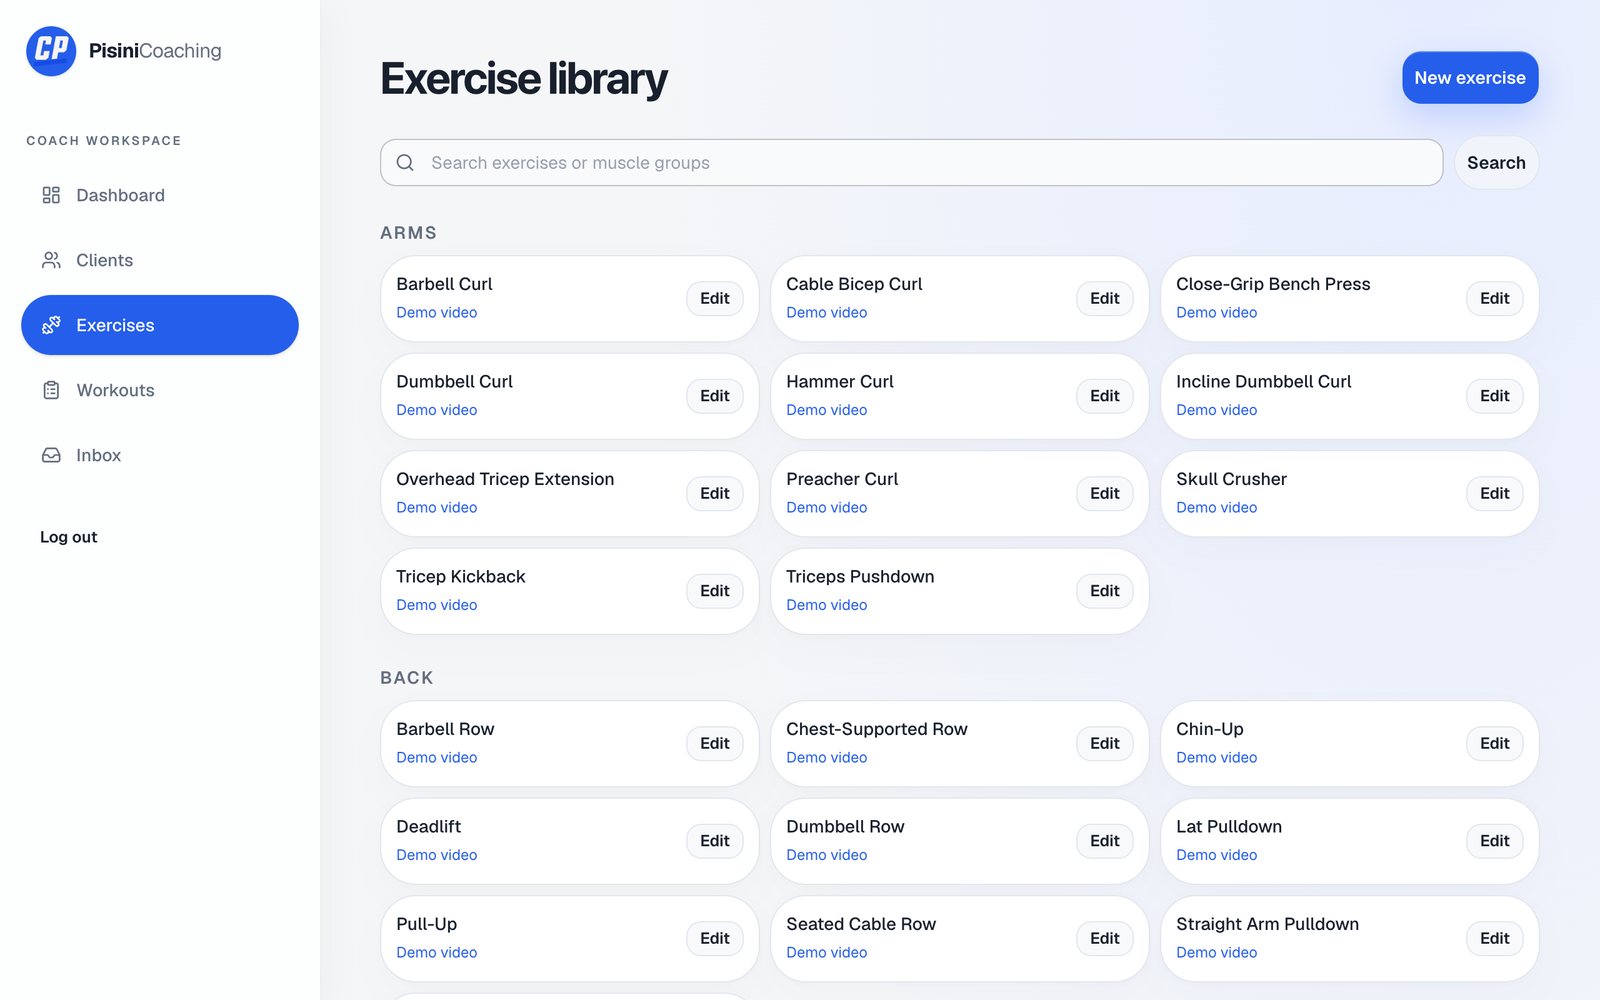The width and height of the screenshot is (1600, 1000).
Task: Click the Inbox tray icon
Action: pyautogui.click(x=51, y=455)
